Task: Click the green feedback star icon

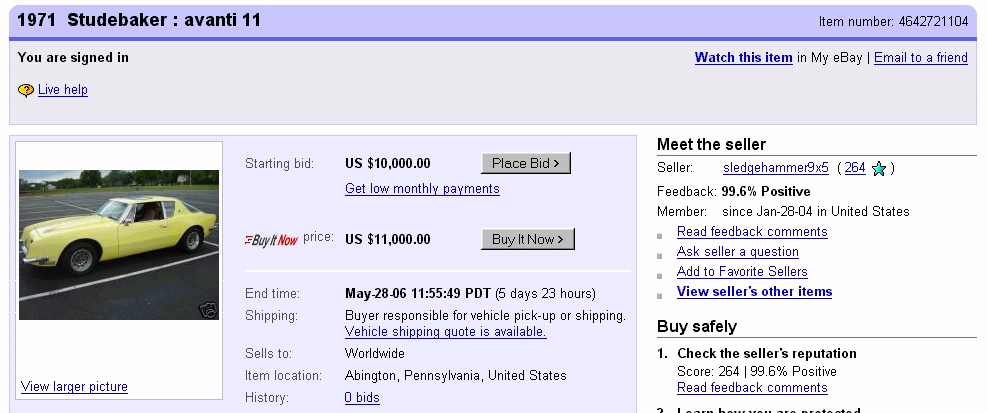Action: click(879, 169)
